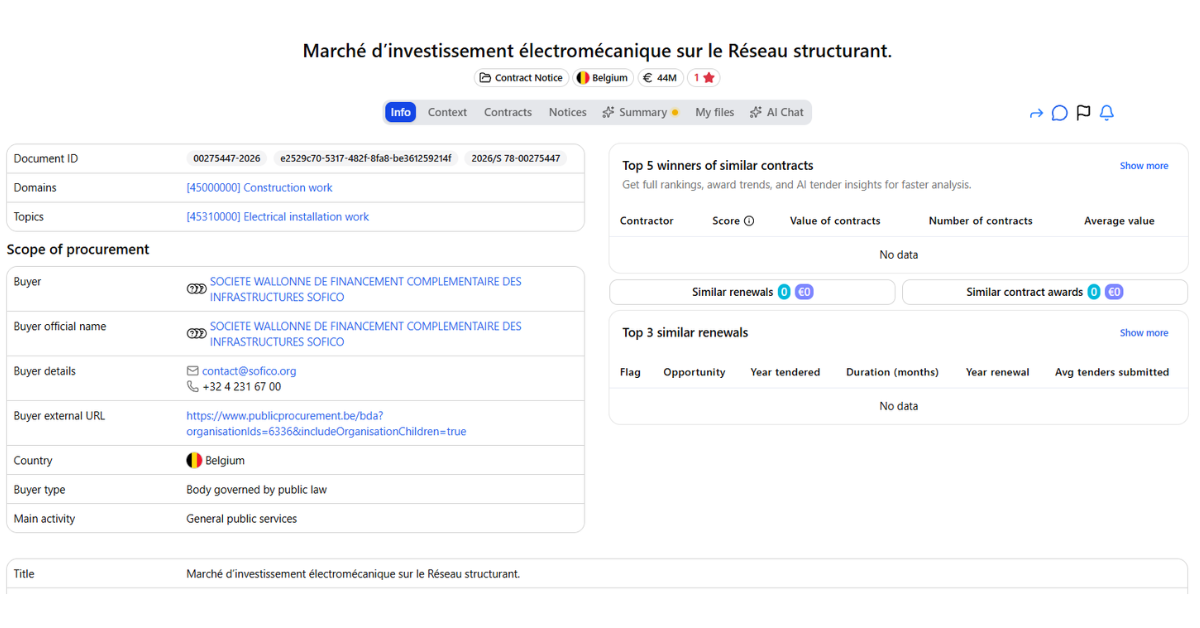Click the Summary tab sparkle icon
The image size is (1200, 628).
pos(608,113)
